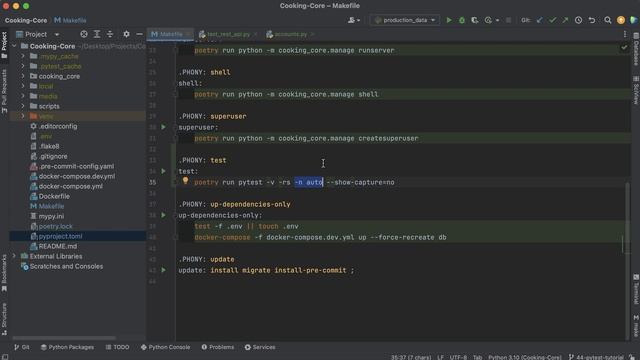
Task: Open Project panel gear options
Action: (x=126, y=34)
